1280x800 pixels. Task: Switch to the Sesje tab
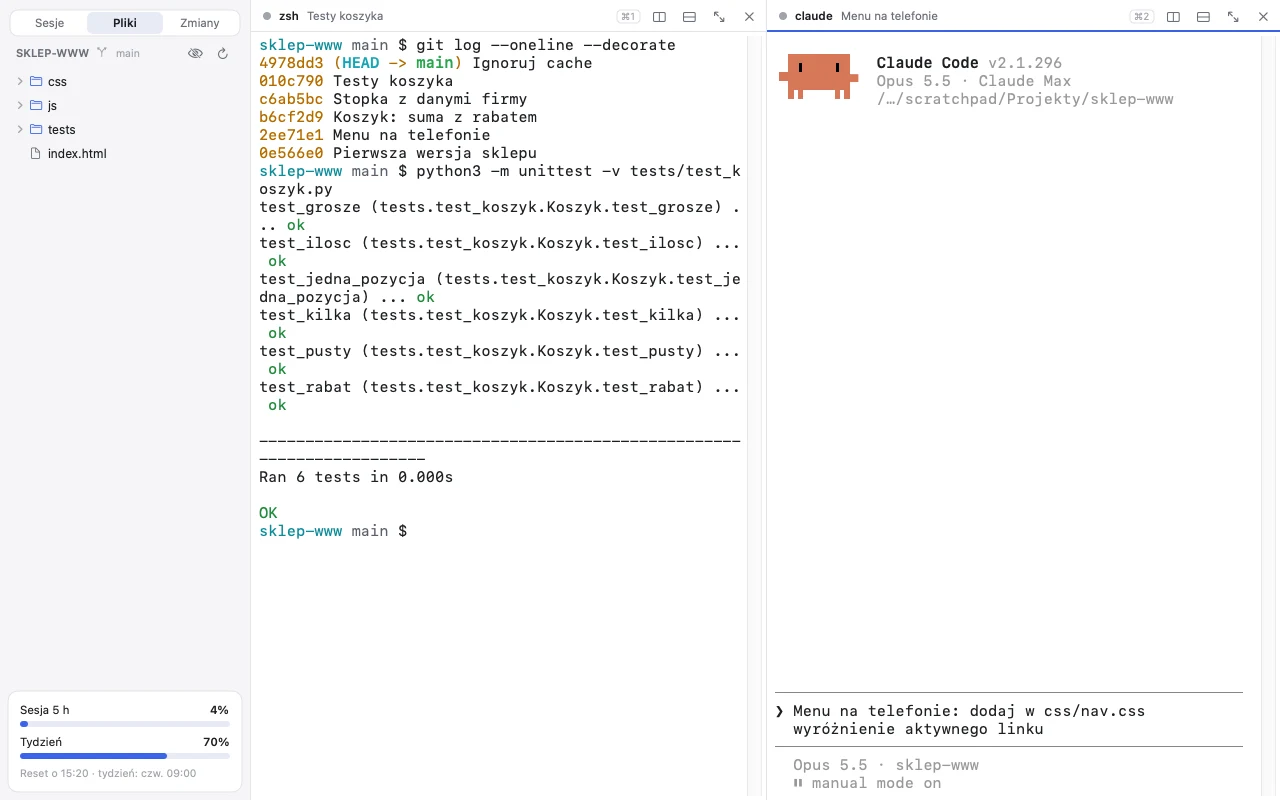pos(49,23)
